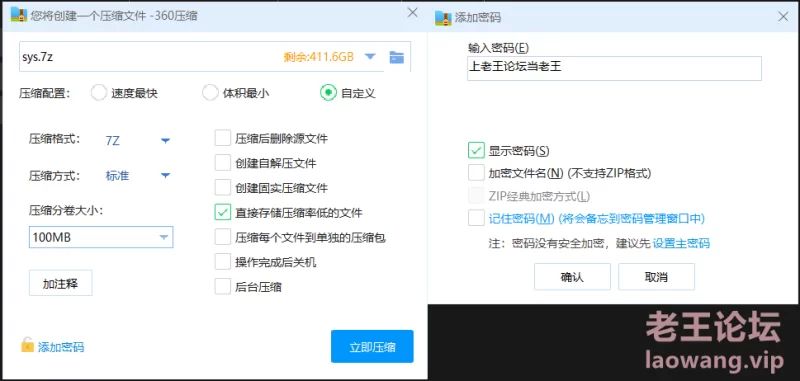
Task: Open the 设置主密码 link
Action: tap(681, 243)
